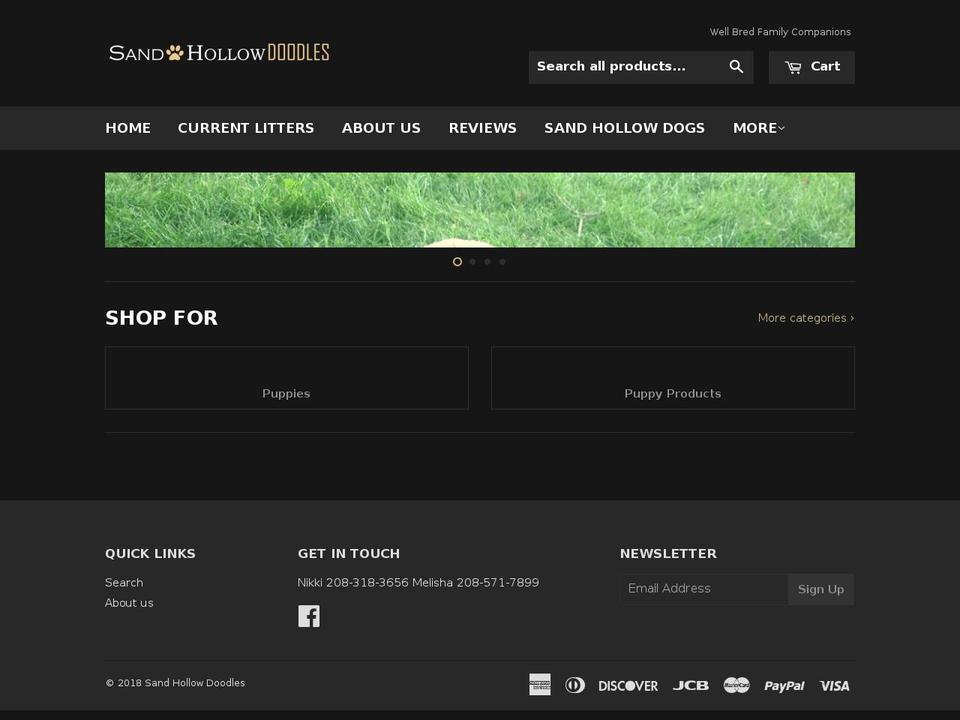Click the PayPal payment icon
Screen dimensions: 960x720
point(784,686)
